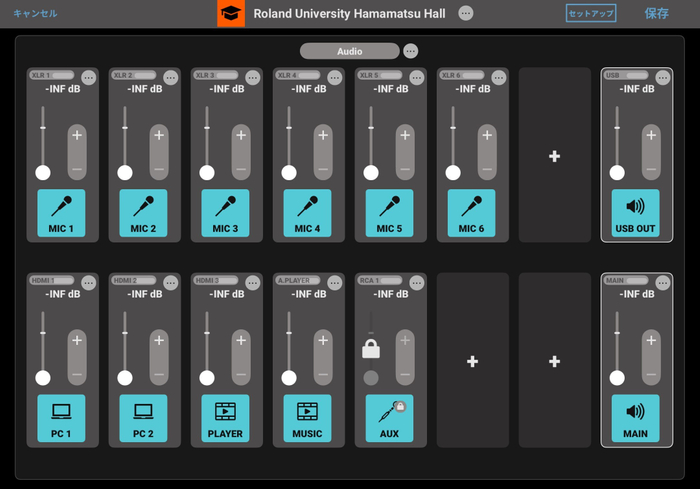Image resolution: width=700 pixels, height=489 pixels.
Task: Select the MUSIC film icon tile
Action: coord(307,418)
